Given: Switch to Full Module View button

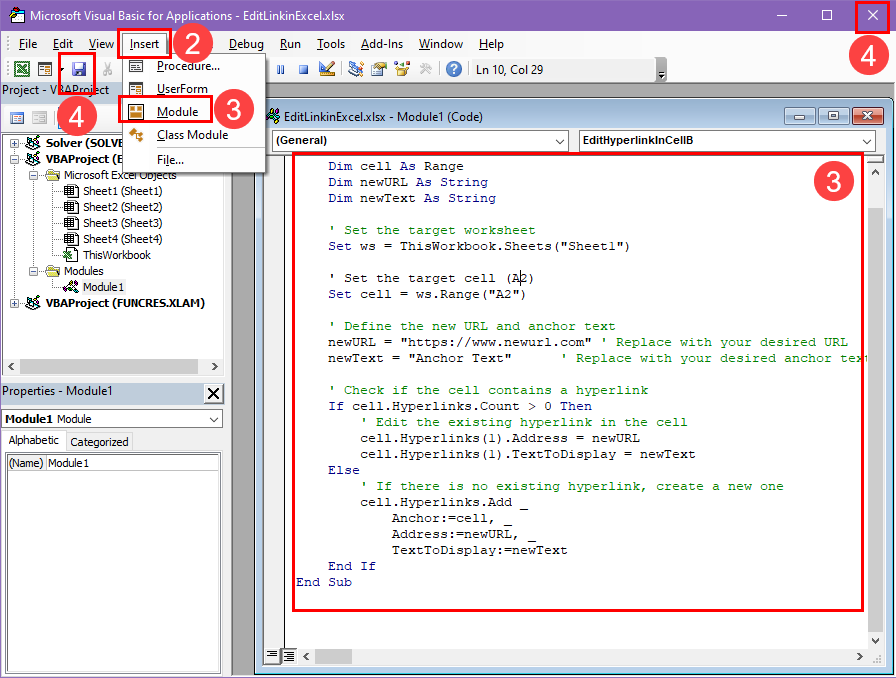Looking at the screenshot, I should tap(289, 656).
